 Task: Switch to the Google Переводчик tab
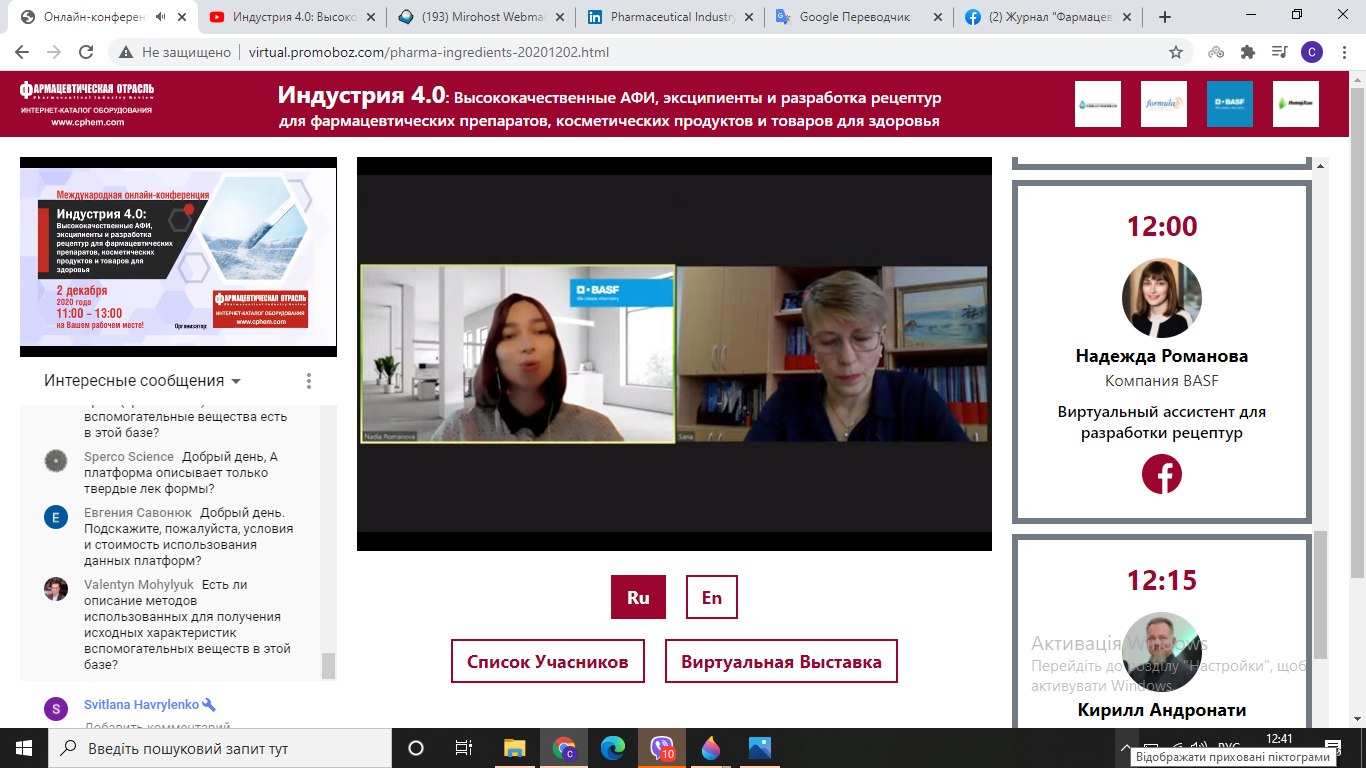[855, 17]
